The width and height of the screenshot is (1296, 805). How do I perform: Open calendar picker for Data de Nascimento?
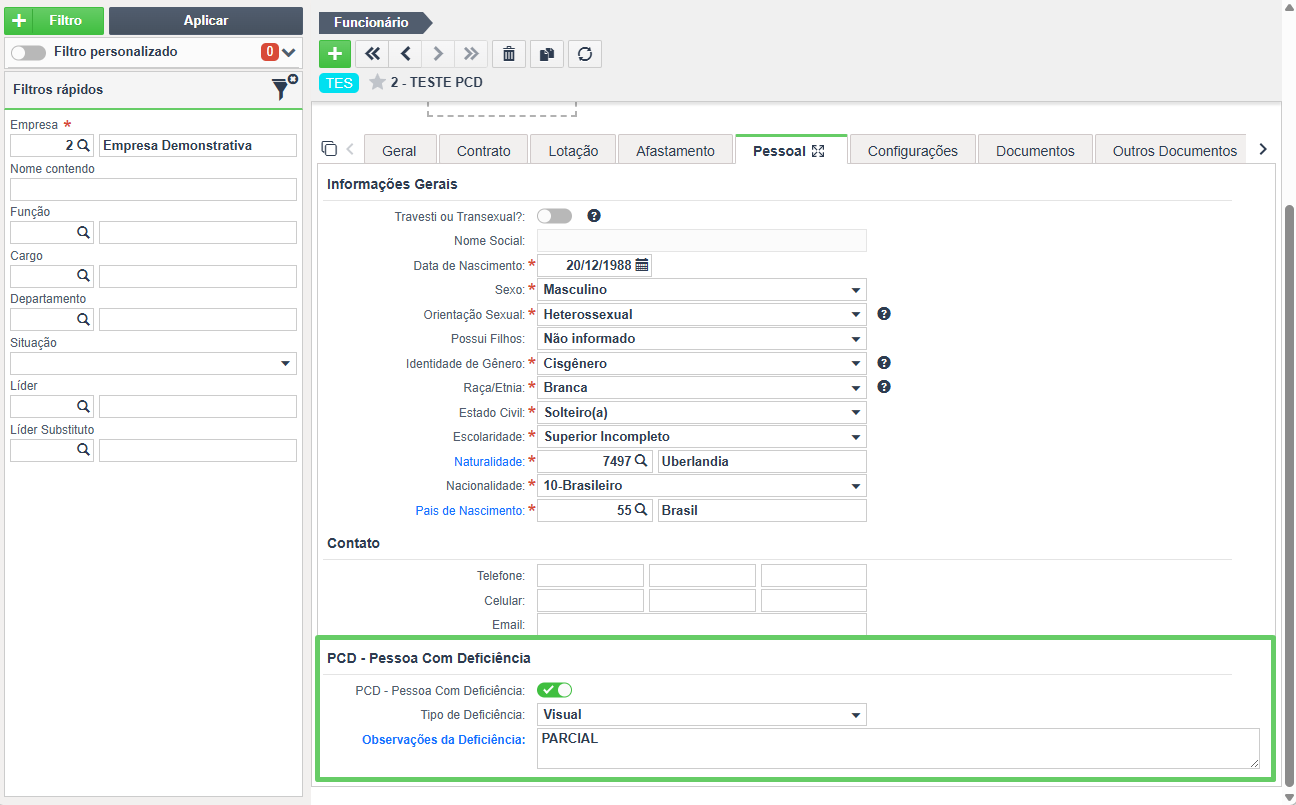[x=642, y=265]
